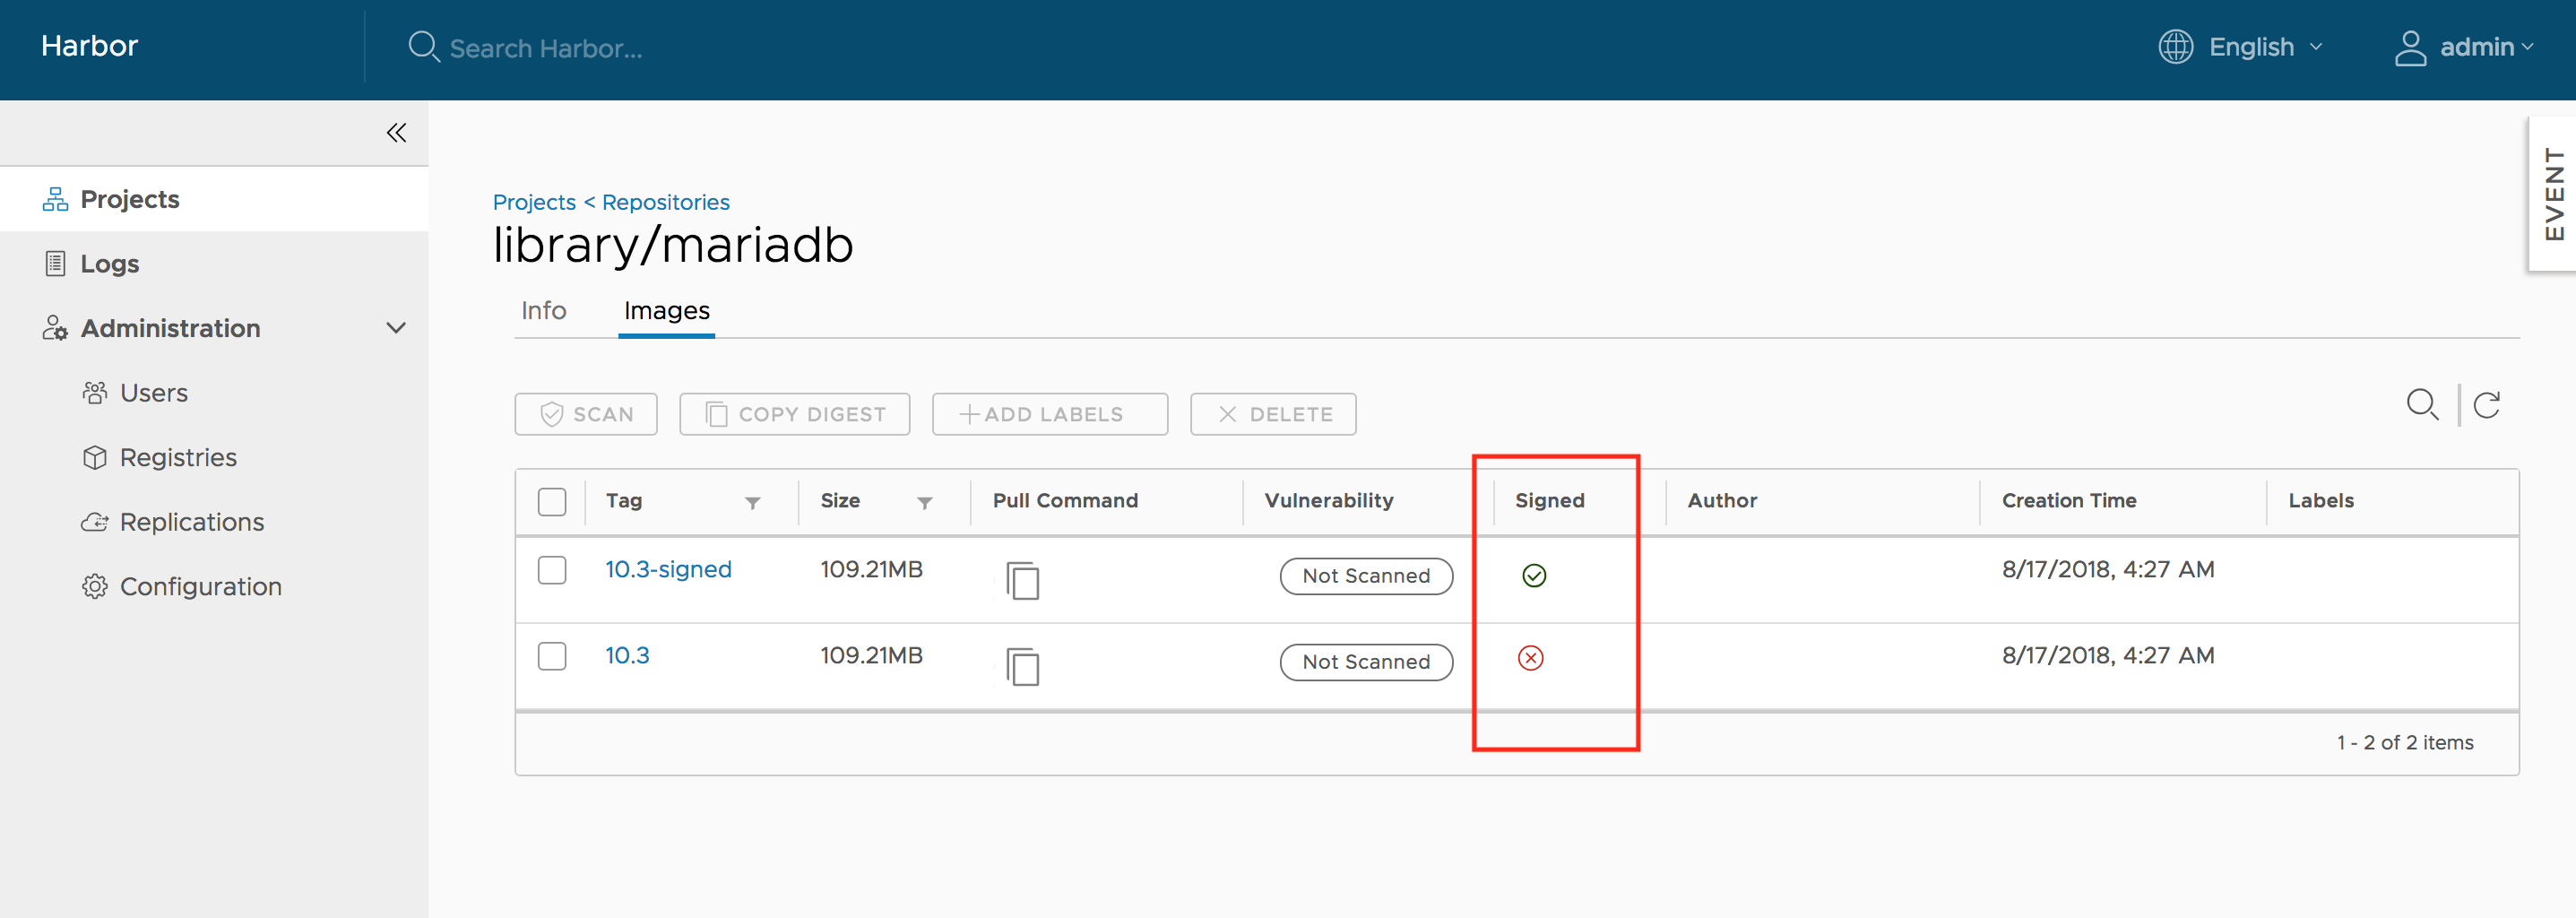The height and width of the screenshot is (918, 2576).
Task: Check the box for tag 10.3-signed
Action: tap(552, 570)
